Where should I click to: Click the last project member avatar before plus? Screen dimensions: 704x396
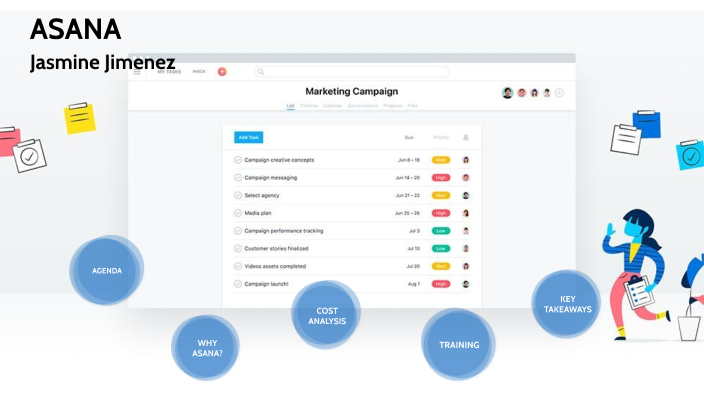pyautogui.click(x=546, y=93)
